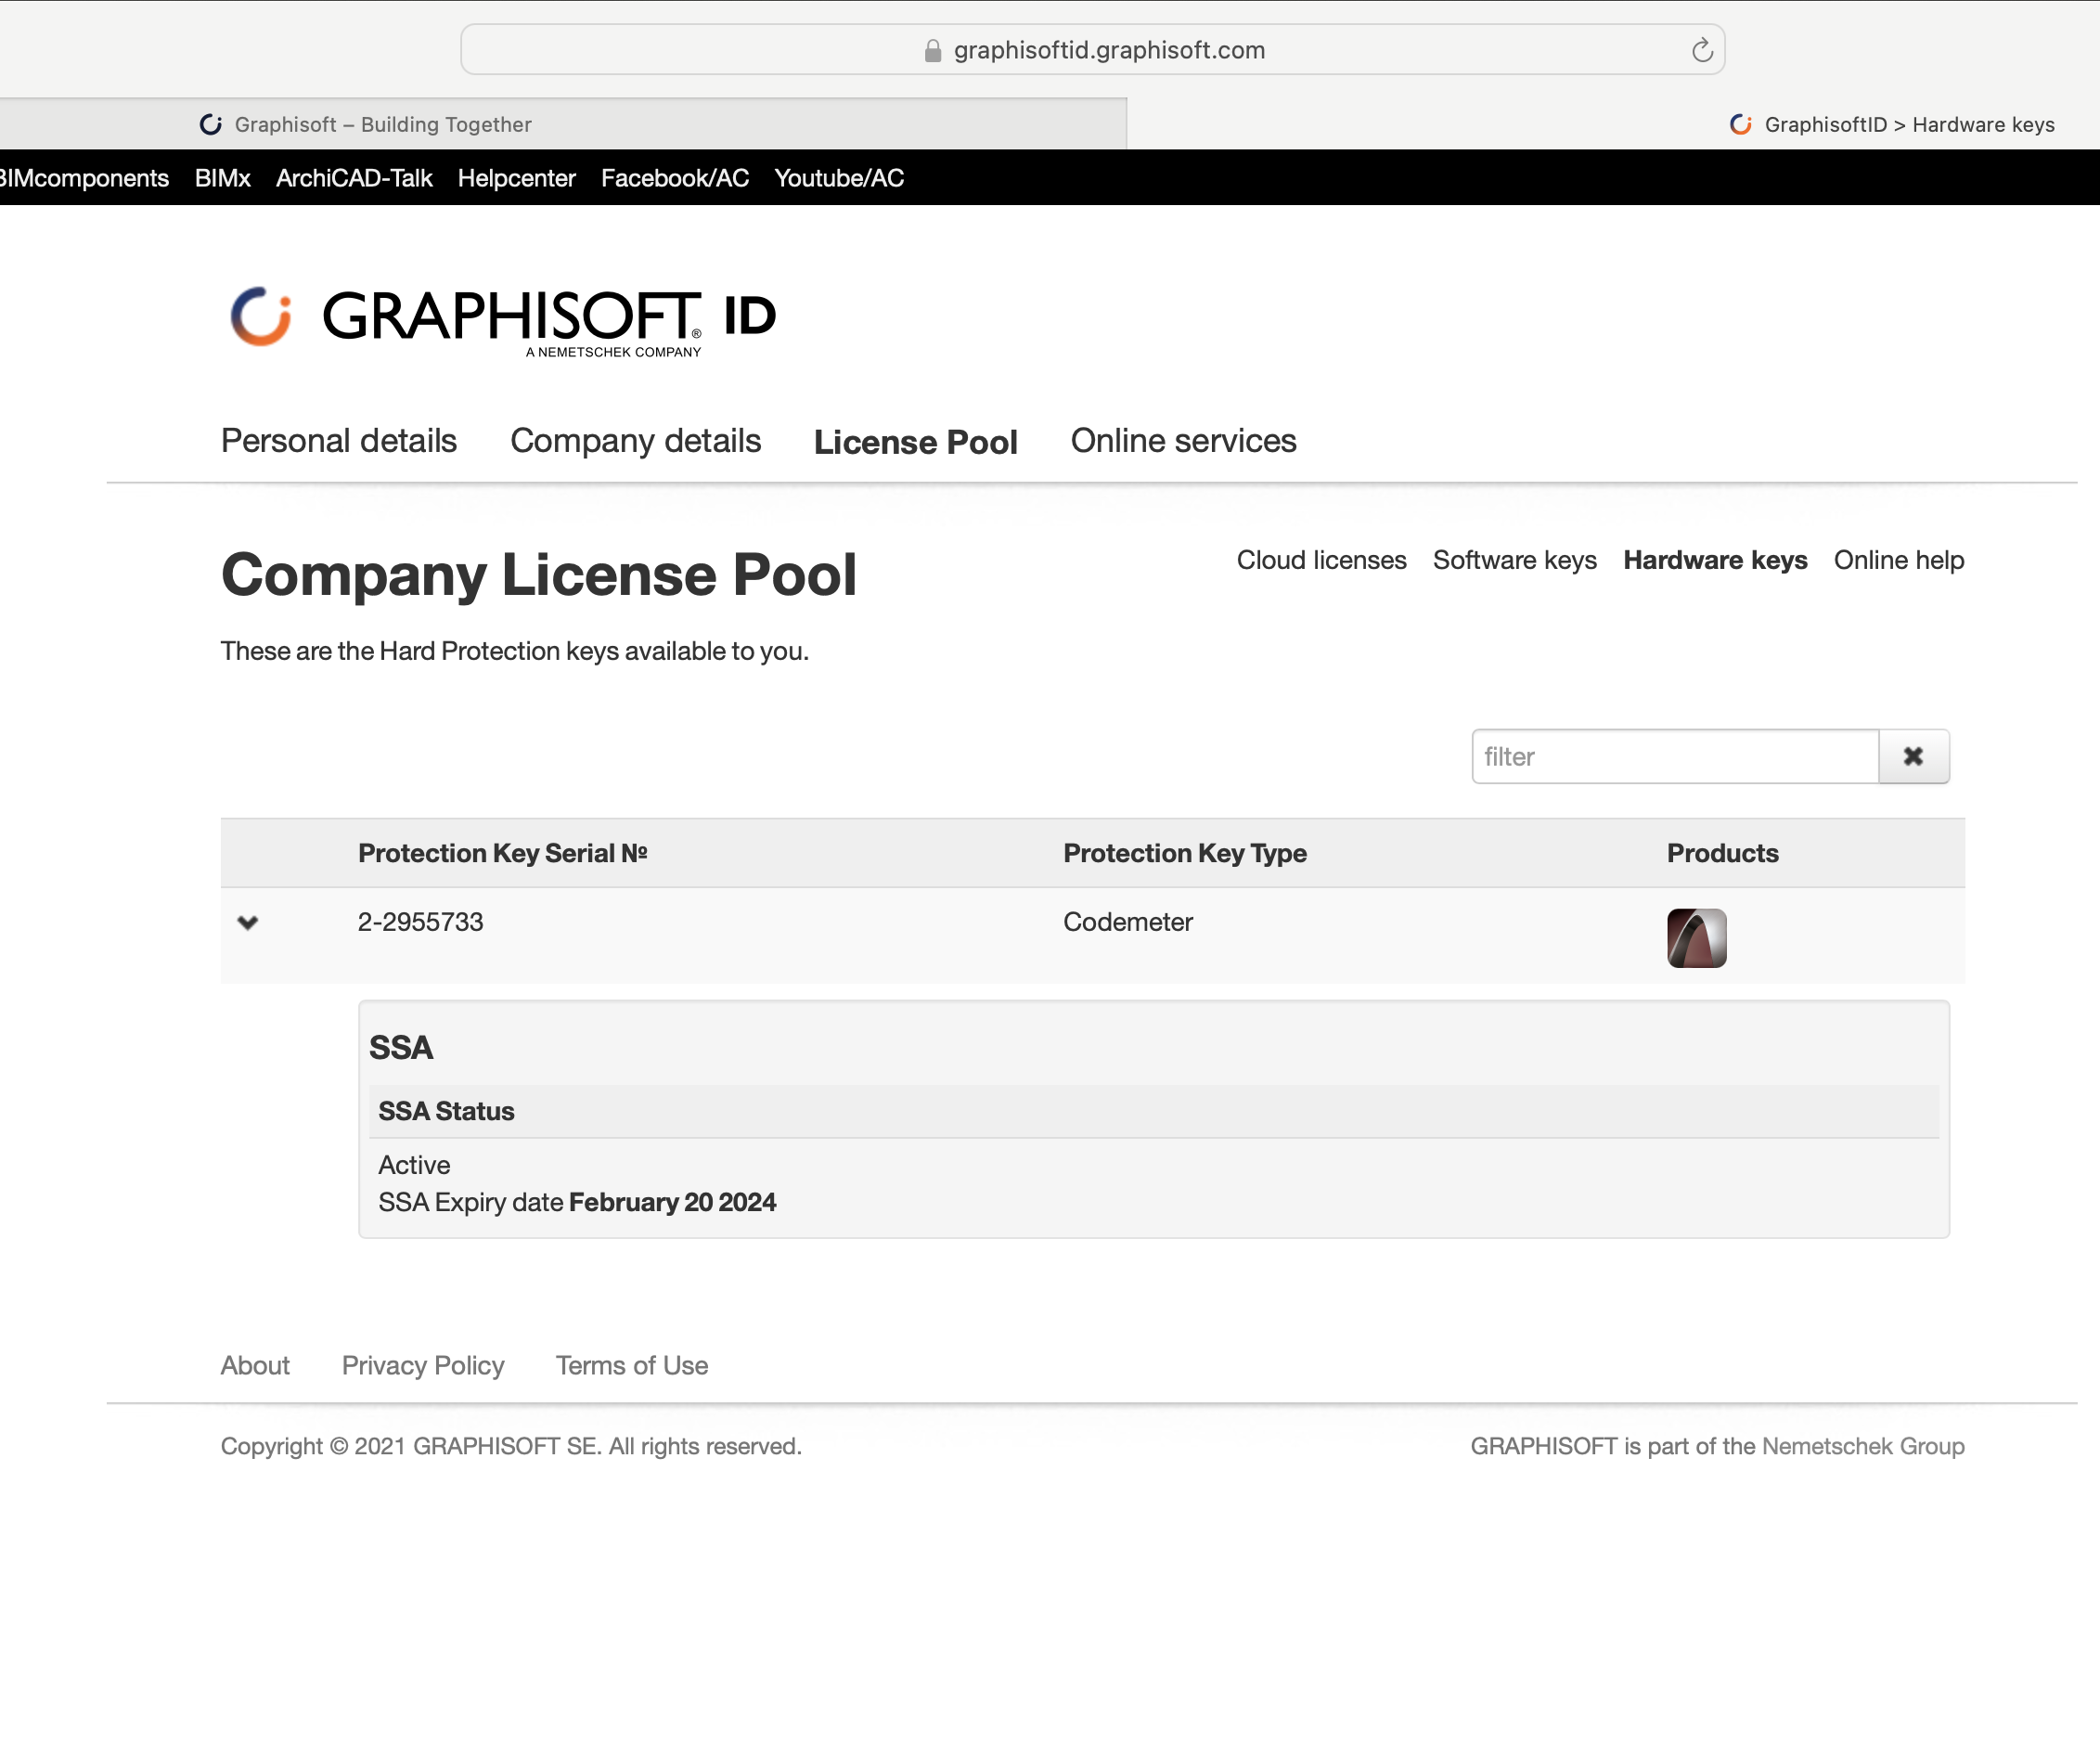
Task: Clear the filter with X button
Action: (1912, 756)
